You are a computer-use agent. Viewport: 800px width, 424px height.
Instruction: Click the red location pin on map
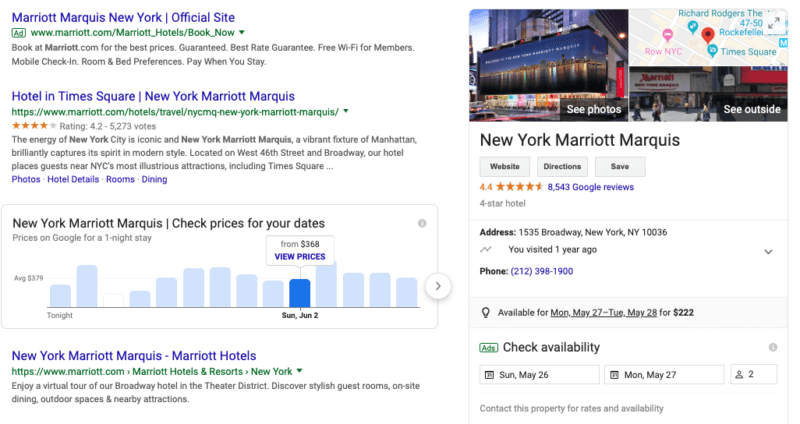(x=708, y=36)
